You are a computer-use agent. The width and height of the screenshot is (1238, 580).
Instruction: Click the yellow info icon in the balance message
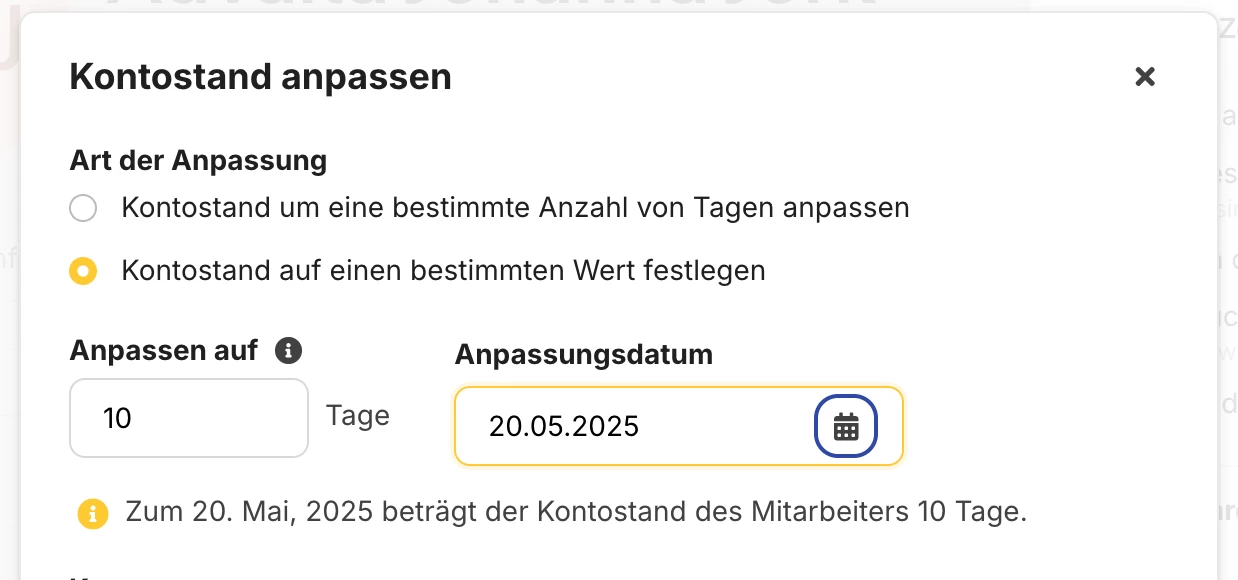click(92, 514)
